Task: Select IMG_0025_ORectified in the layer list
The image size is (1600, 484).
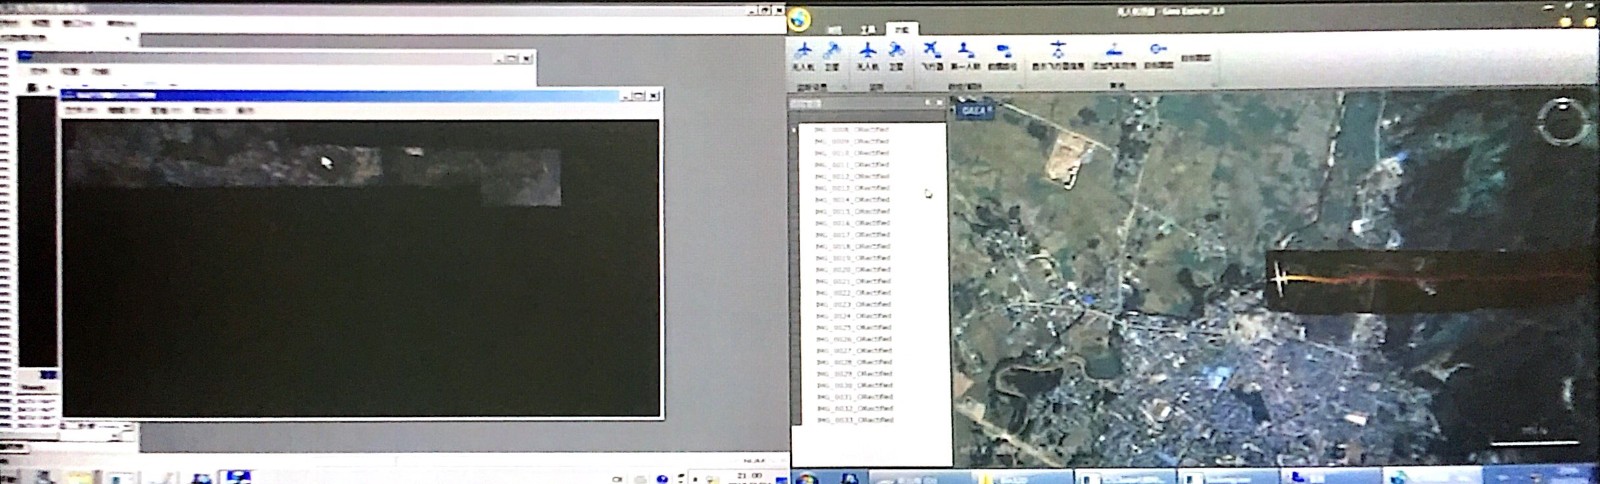Action: 852,328
